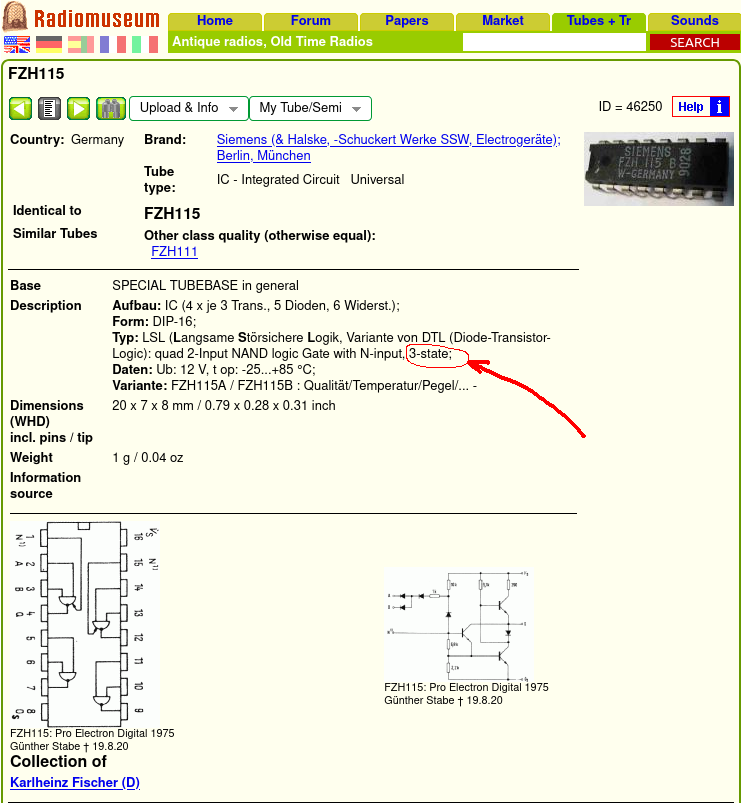Expand the Upload & Info dropdown
Screen dimensions: 741x803
coord(189,108)
